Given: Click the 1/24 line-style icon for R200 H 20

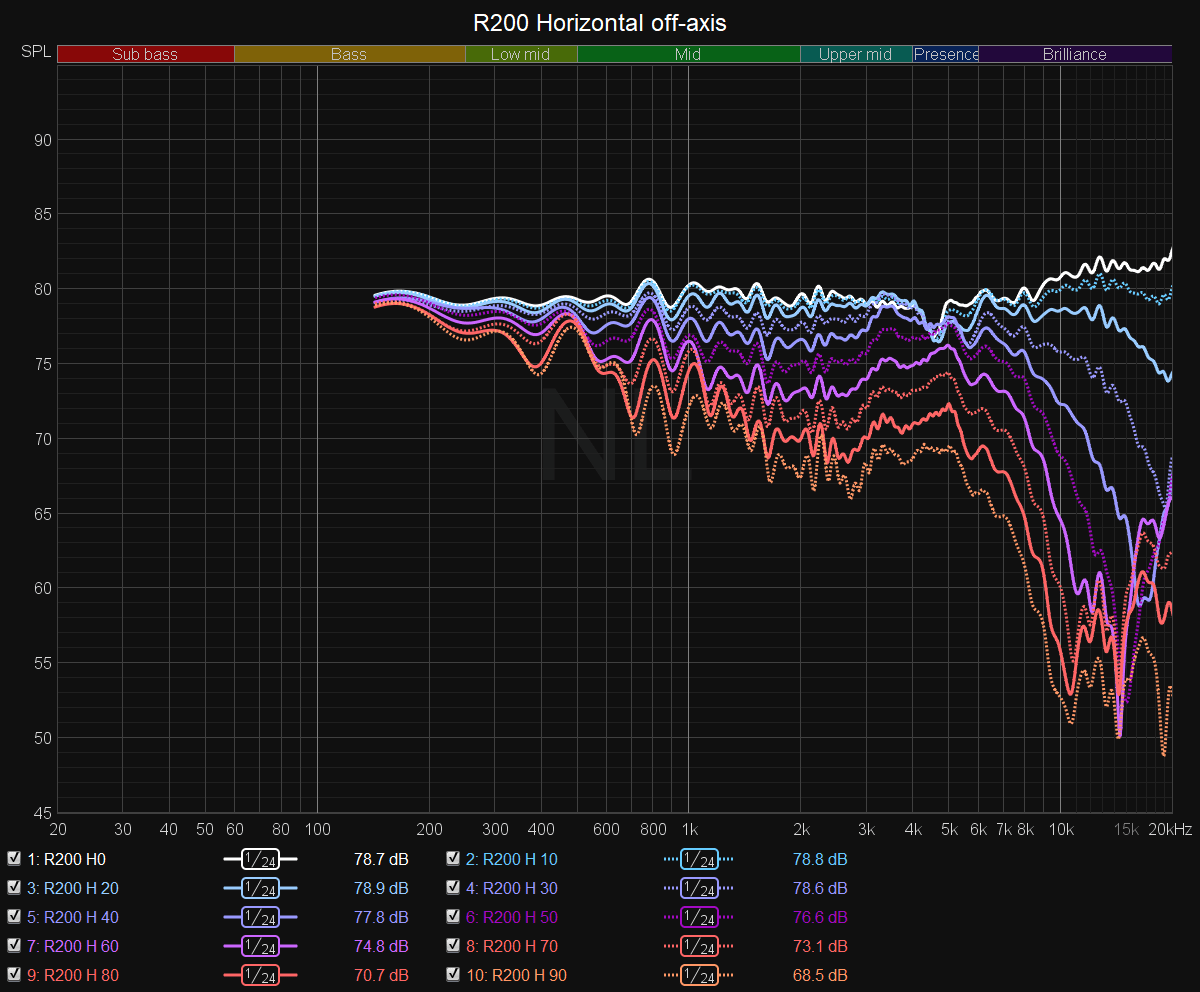Looking at the screenshot, I should point(260,888).
